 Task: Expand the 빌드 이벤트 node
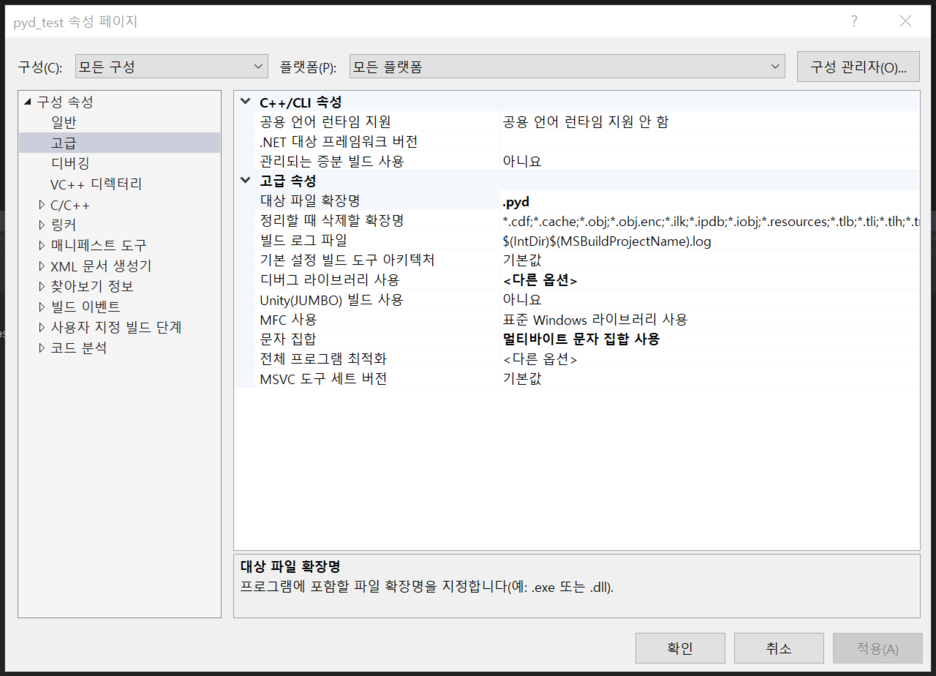coord(41,307)
